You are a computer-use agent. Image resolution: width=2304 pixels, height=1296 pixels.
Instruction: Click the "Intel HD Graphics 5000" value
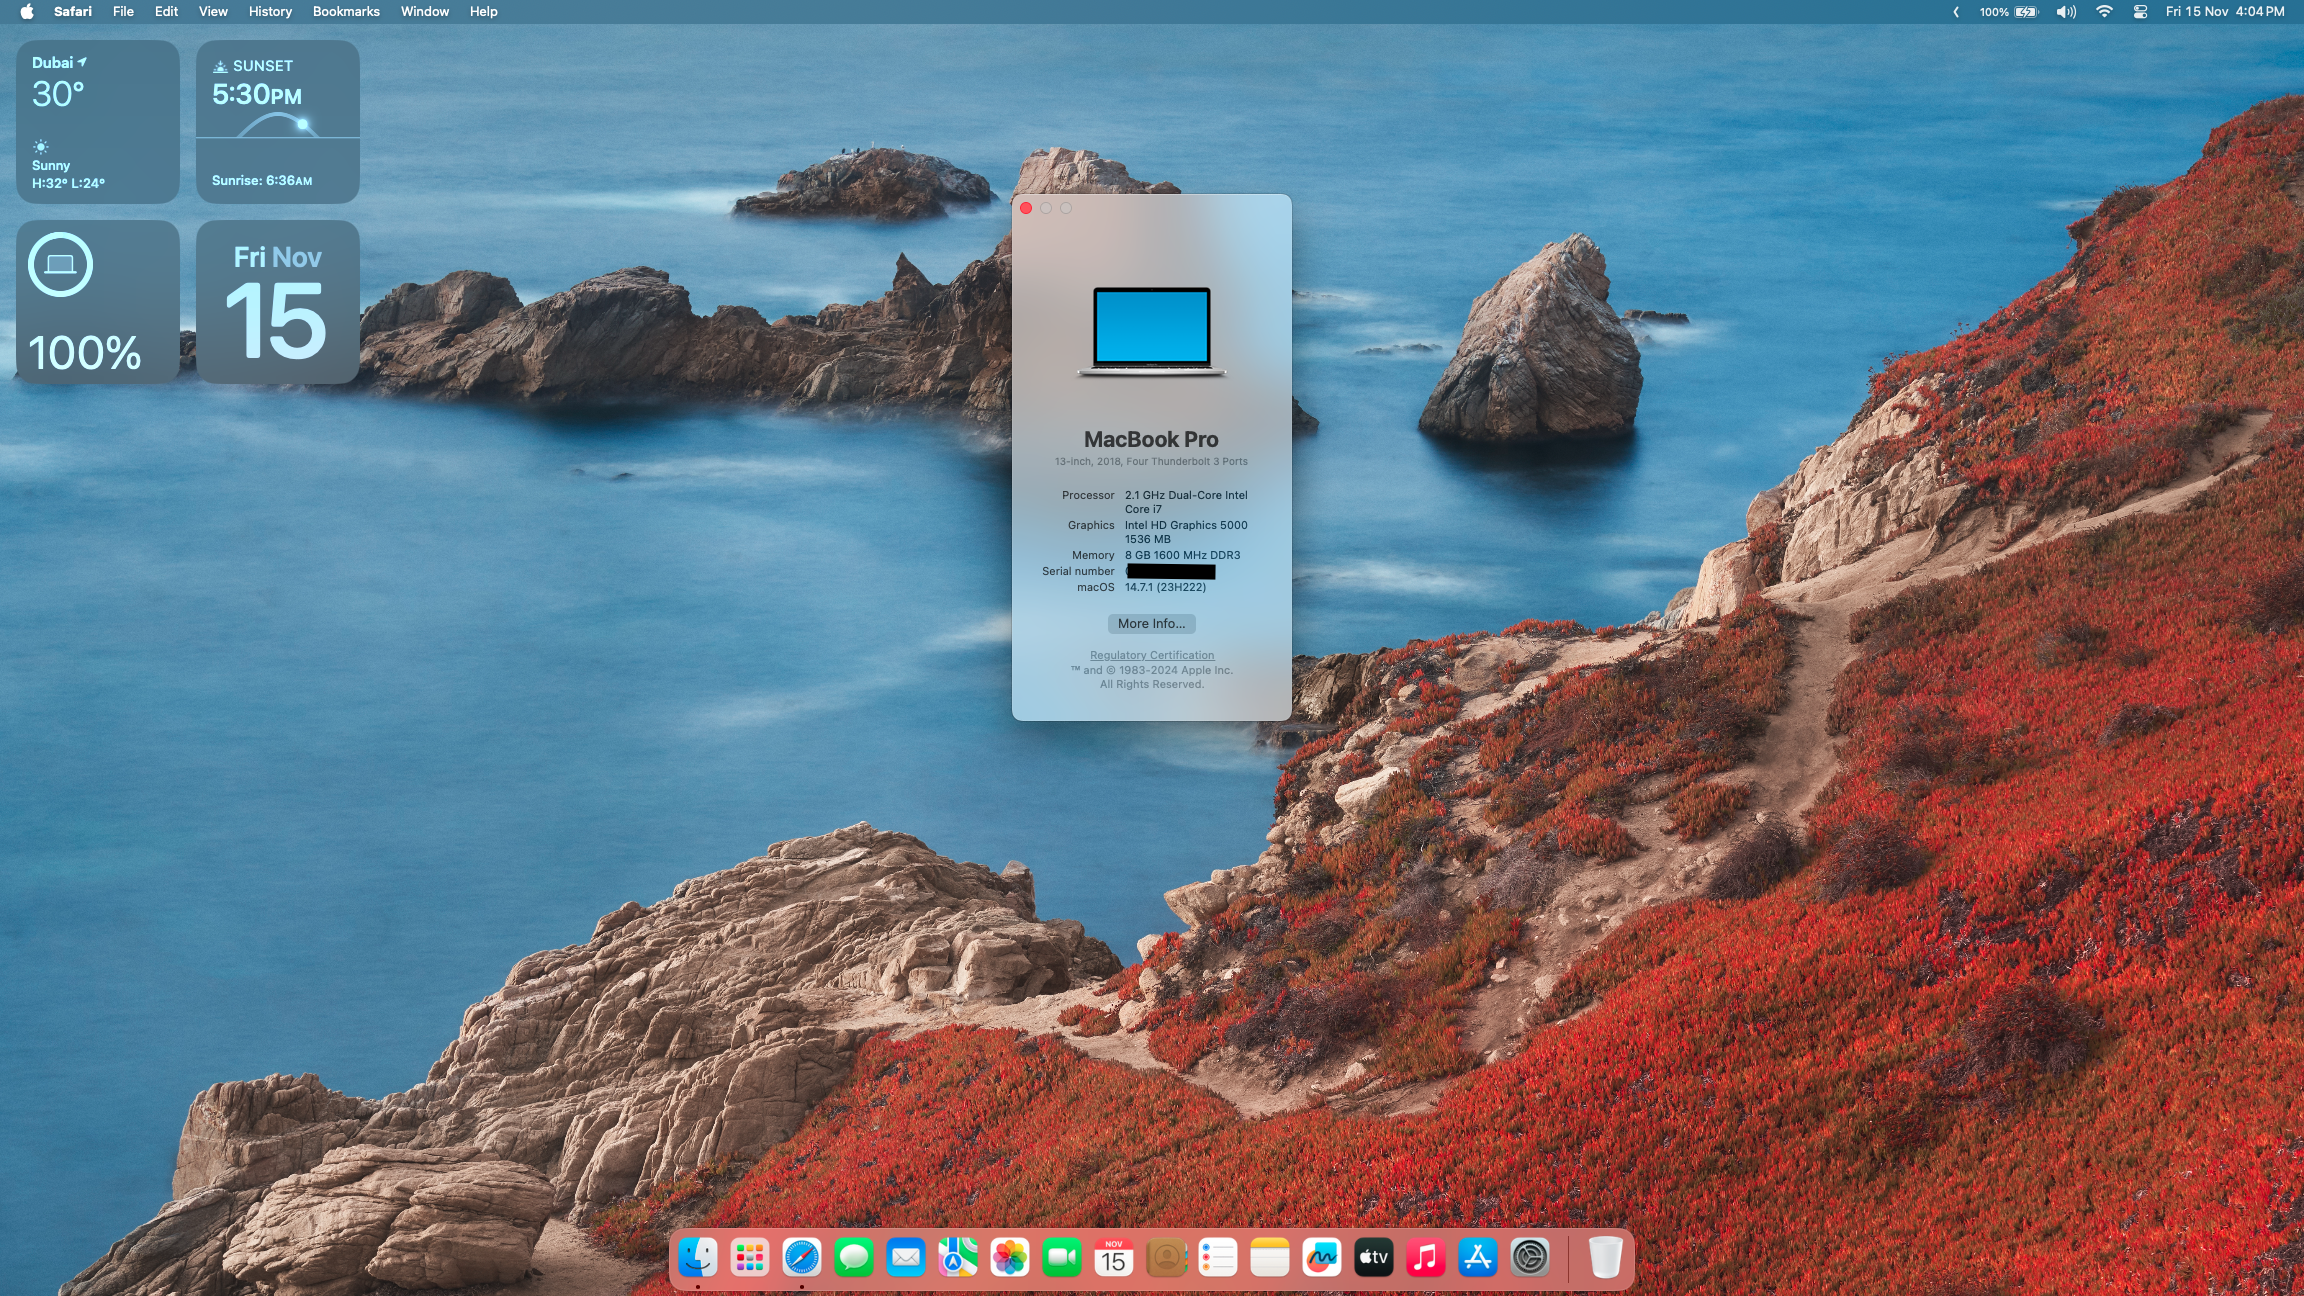tap(1186, 525)
